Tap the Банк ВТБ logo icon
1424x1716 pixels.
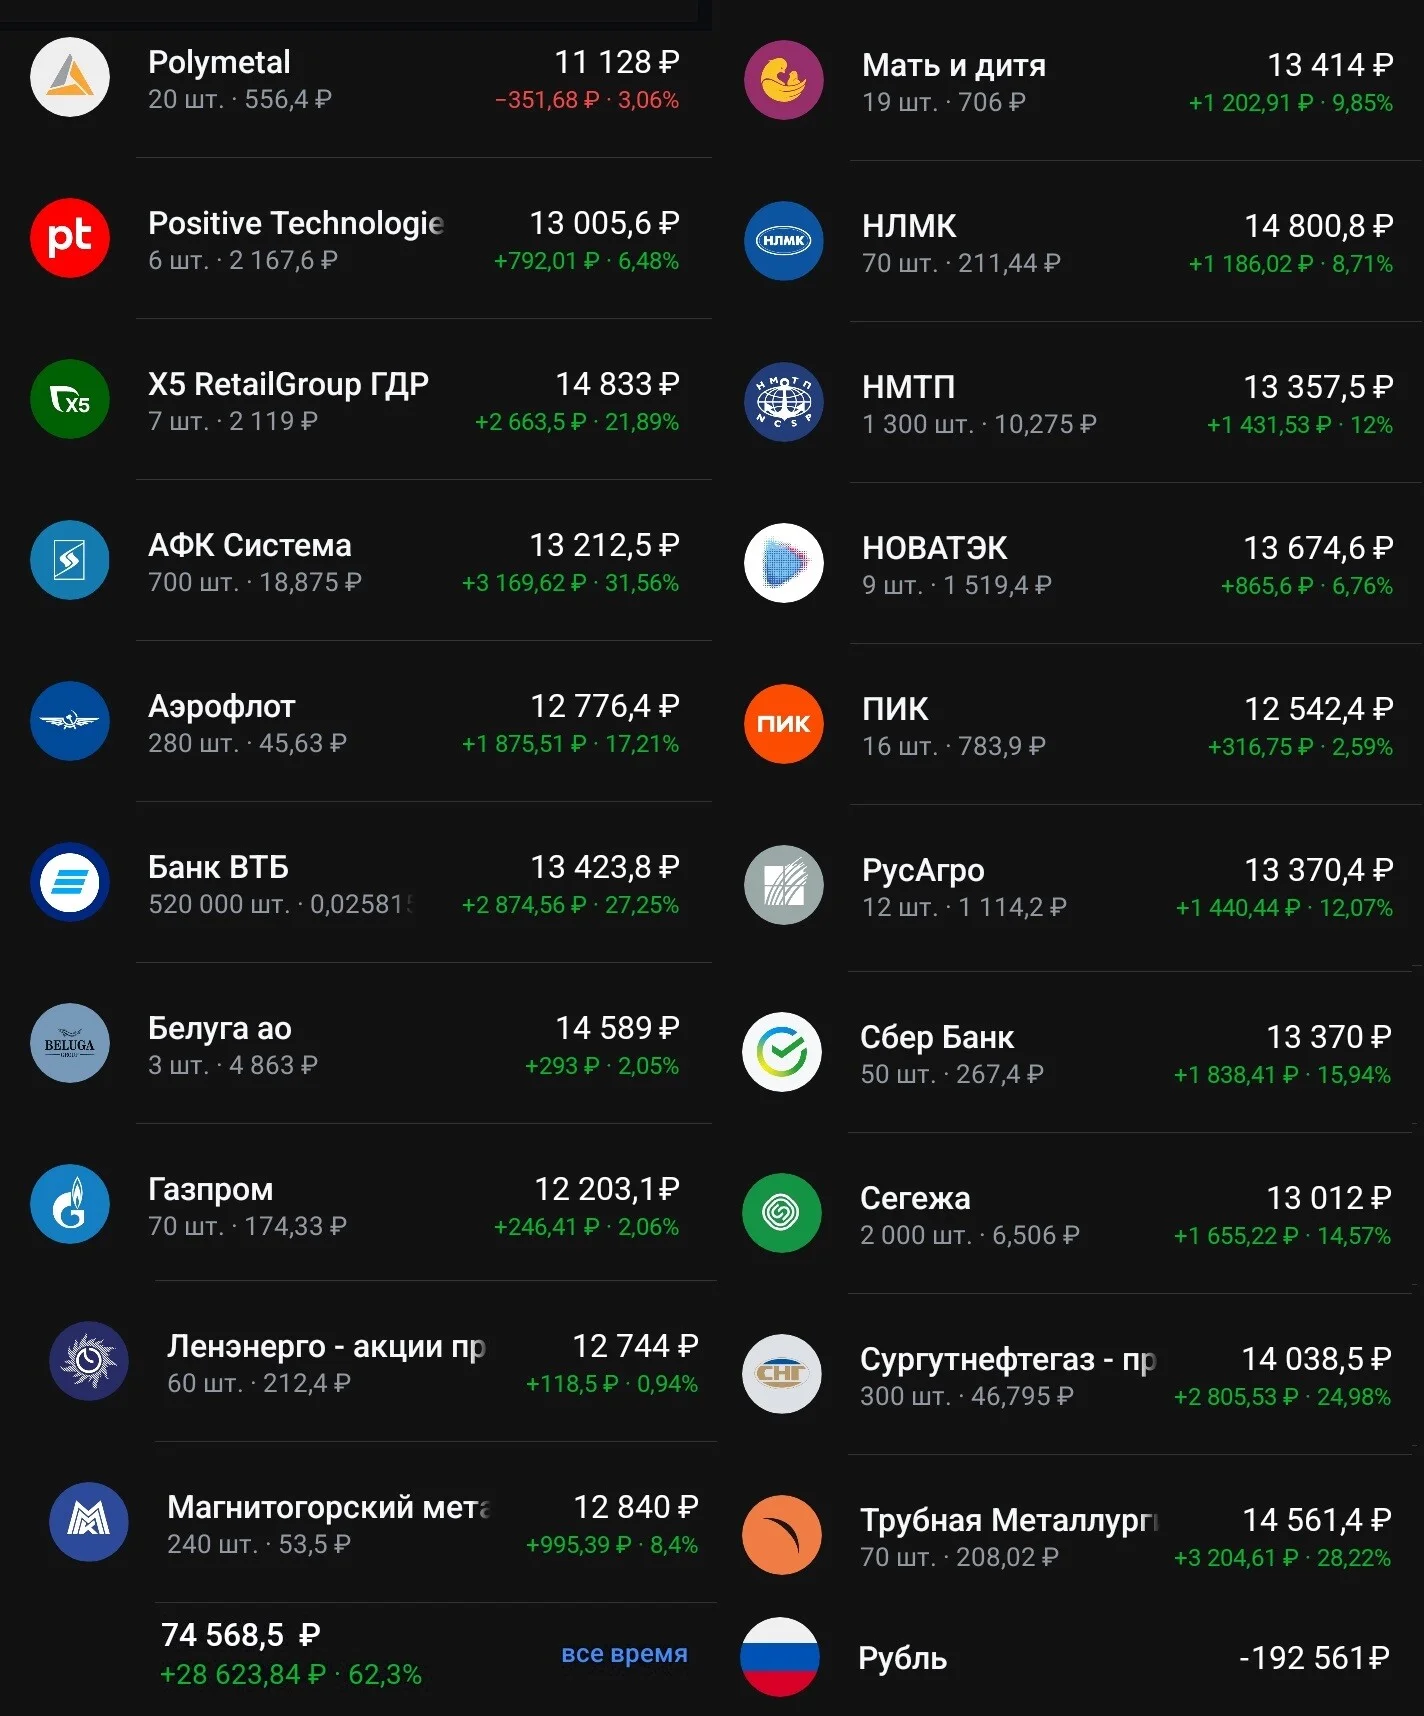[70, 882]
